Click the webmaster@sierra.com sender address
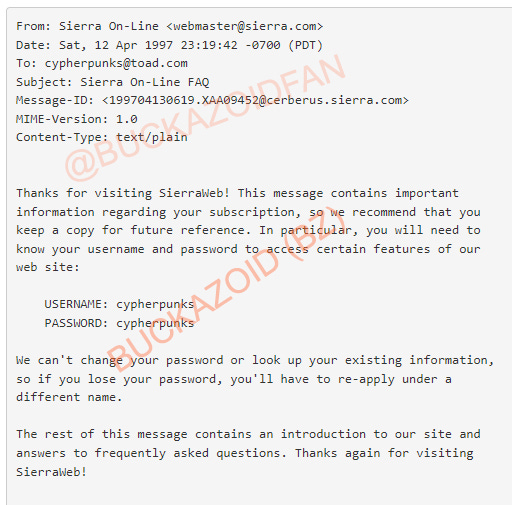 (244, 26)
